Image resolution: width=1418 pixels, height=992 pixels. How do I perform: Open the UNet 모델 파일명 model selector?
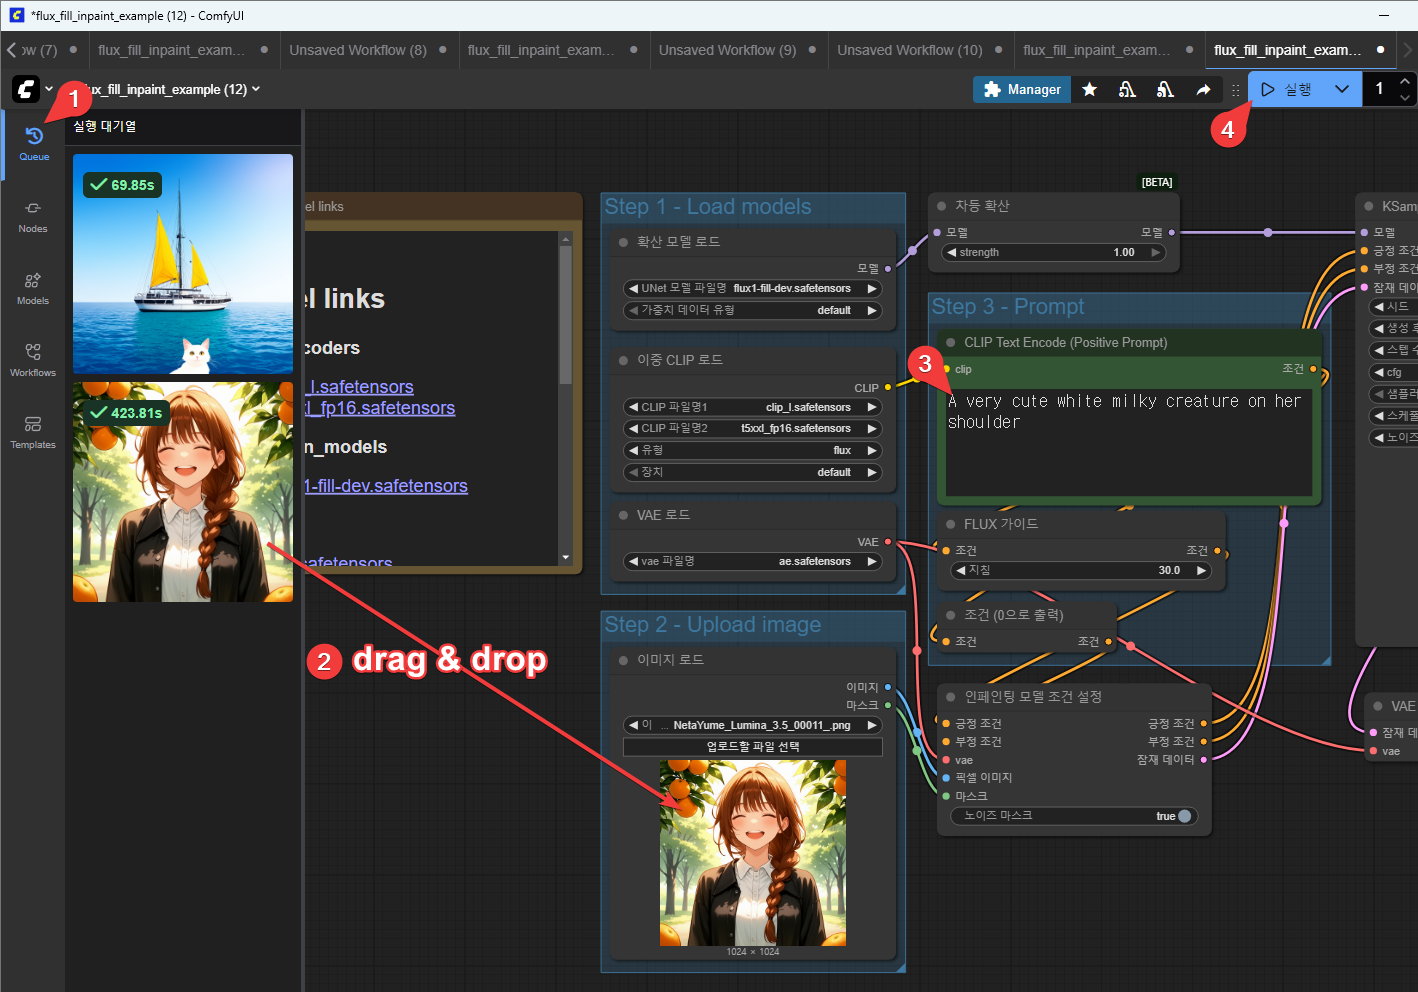[x=752, y=288]
